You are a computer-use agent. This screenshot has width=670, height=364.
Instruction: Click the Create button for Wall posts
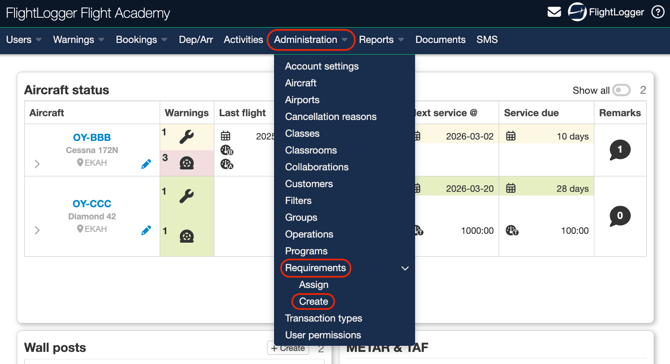click(x=288, y=348)
